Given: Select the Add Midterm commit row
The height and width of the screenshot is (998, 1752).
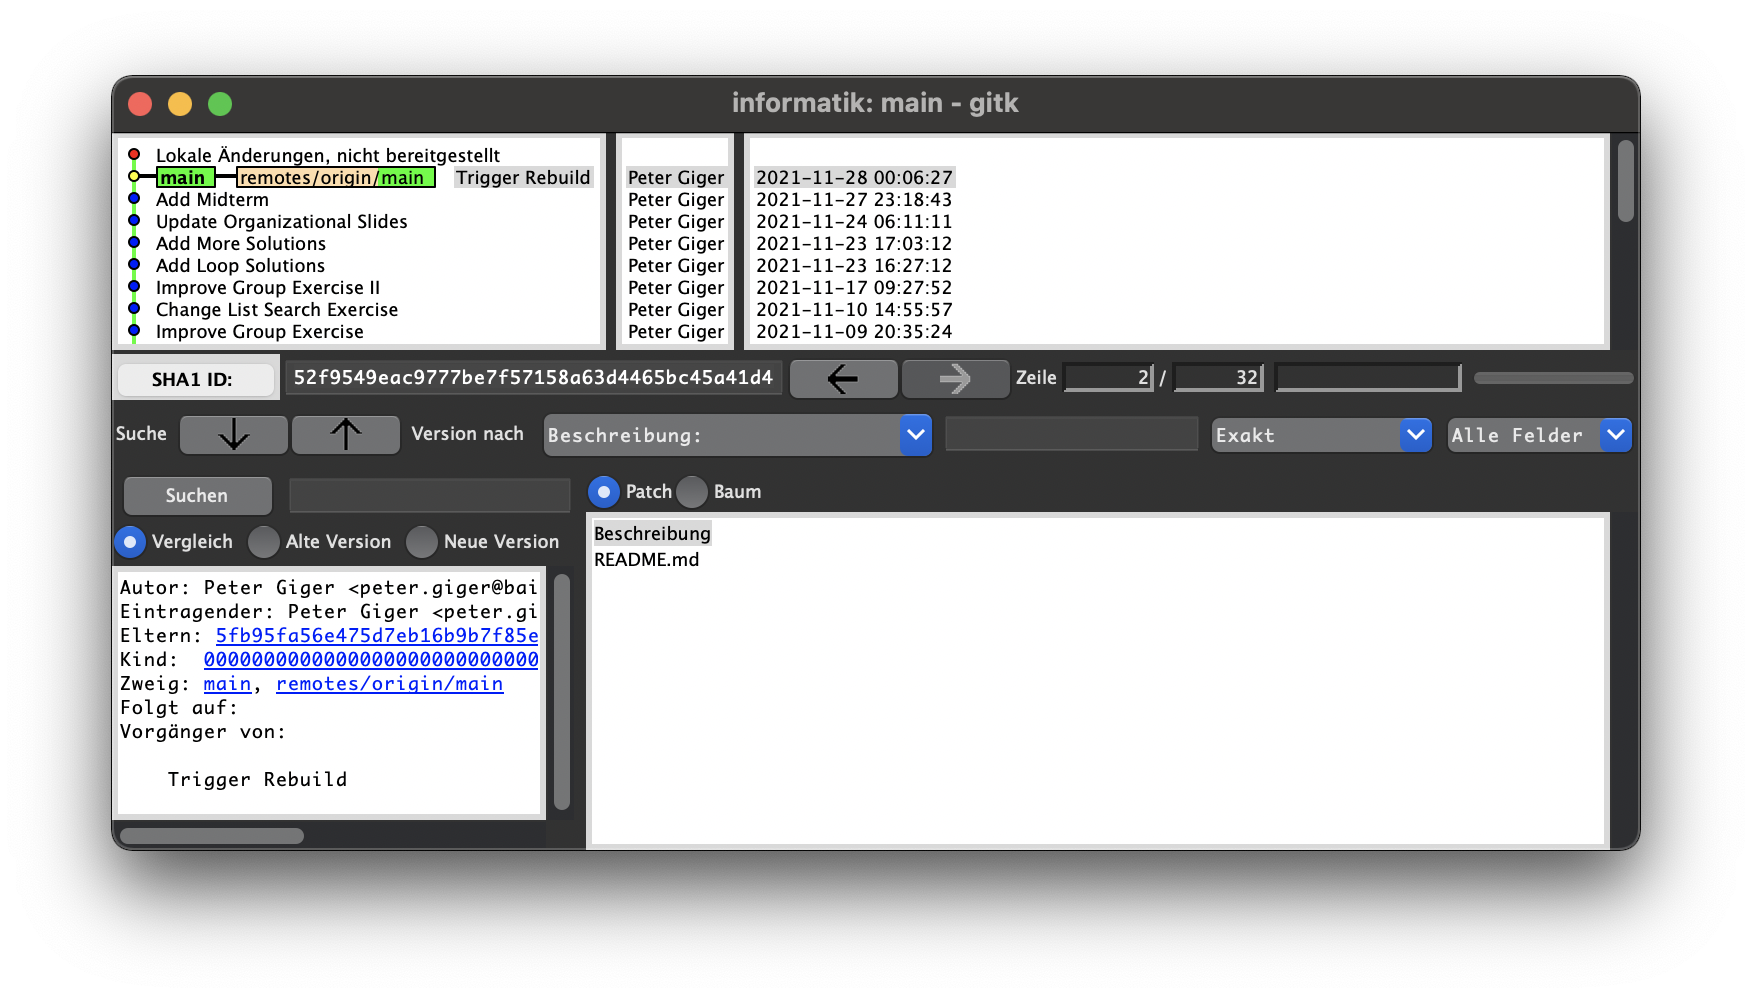Looking at the screenshot, I should click(x=212, y=200).
